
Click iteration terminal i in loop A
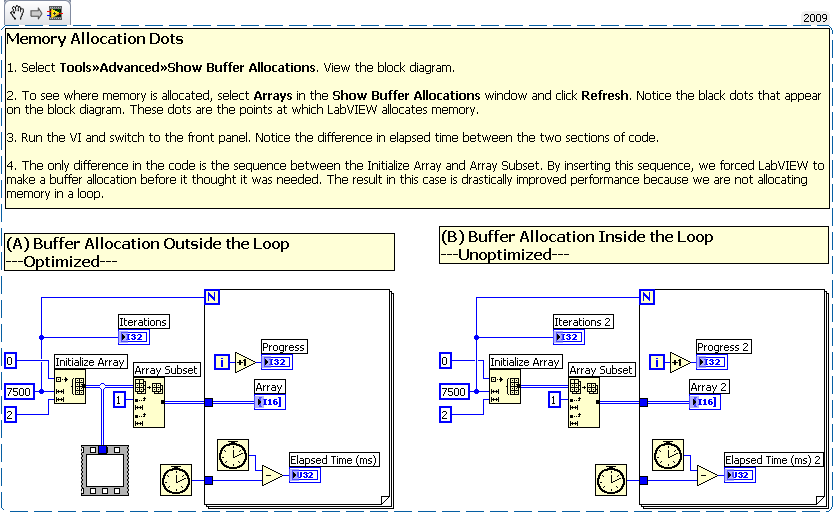[222, 362]
